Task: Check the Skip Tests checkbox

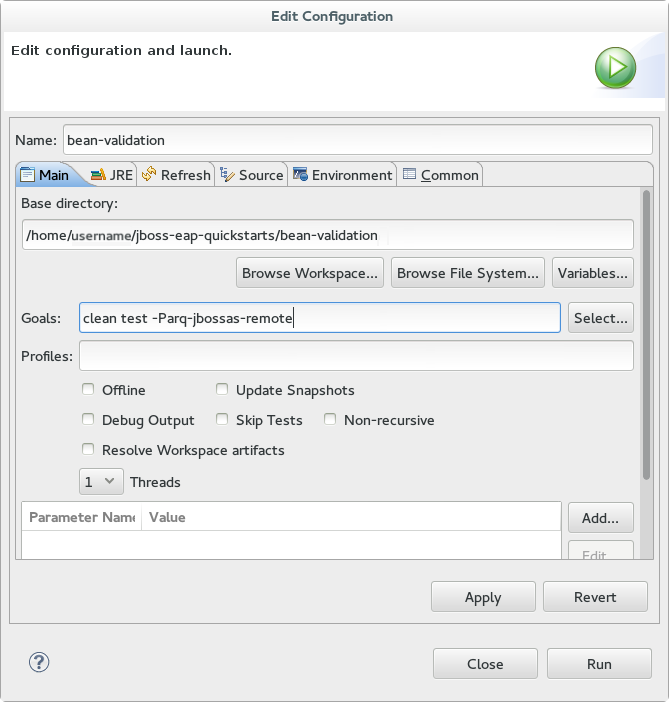Action: click(x=223, y=420)
